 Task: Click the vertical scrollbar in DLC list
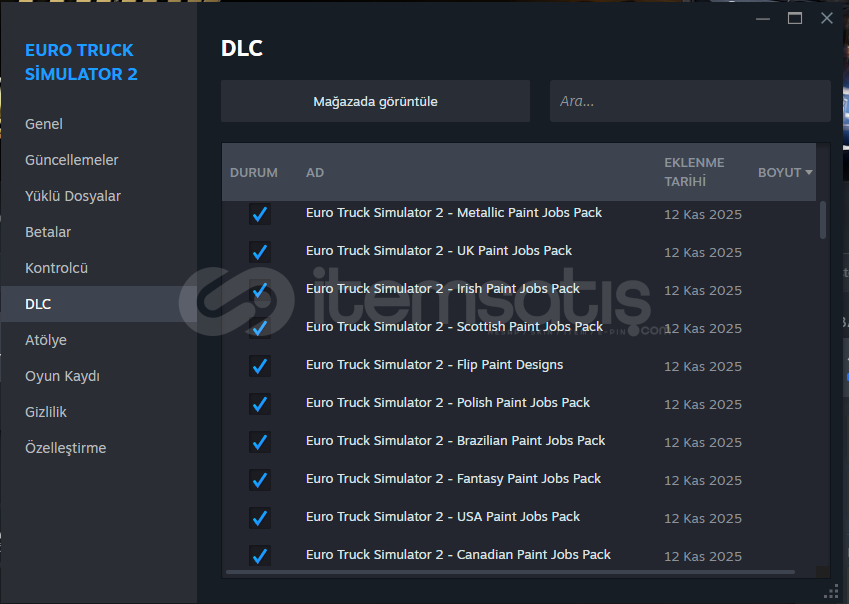823,220
